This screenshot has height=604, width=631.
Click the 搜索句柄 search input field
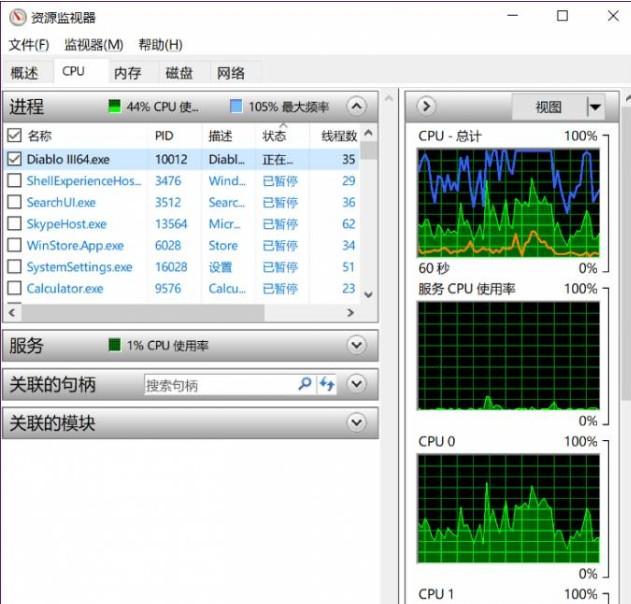pos(219,385)
